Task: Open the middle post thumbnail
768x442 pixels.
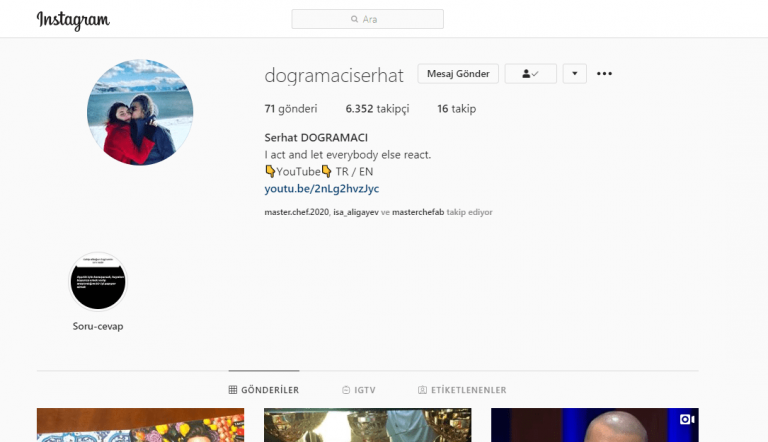Action: point(367,425)
